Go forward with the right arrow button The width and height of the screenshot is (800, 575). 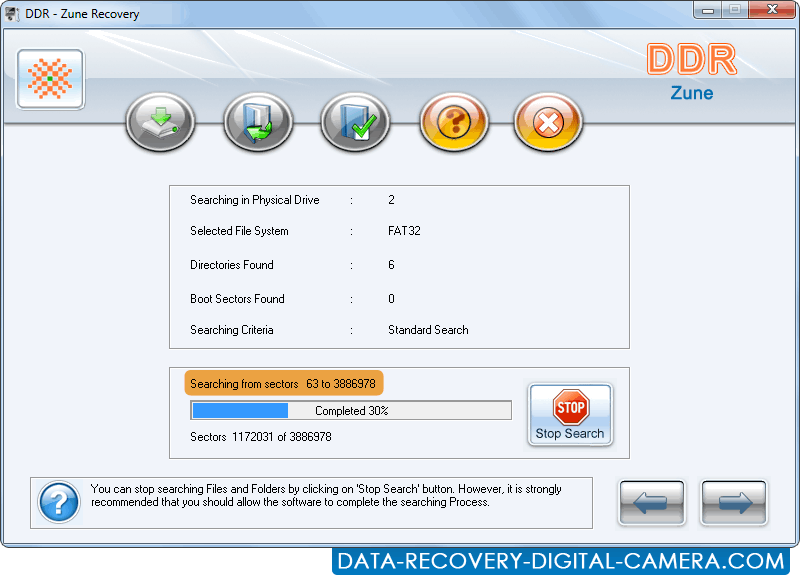tap(734, 503)
